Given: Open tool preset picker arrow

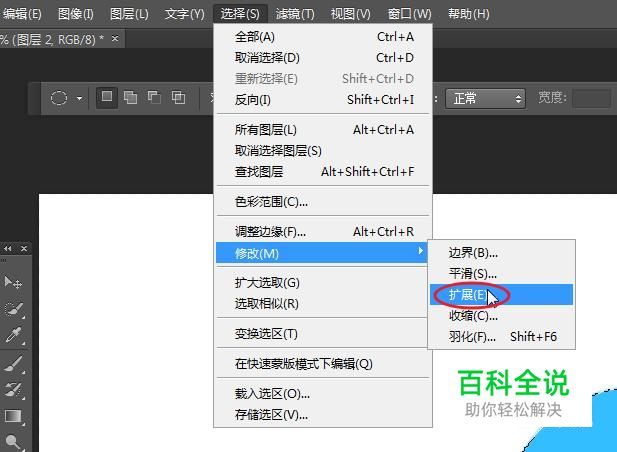Looking at the screenshot, I should click(x=79, y=98).
